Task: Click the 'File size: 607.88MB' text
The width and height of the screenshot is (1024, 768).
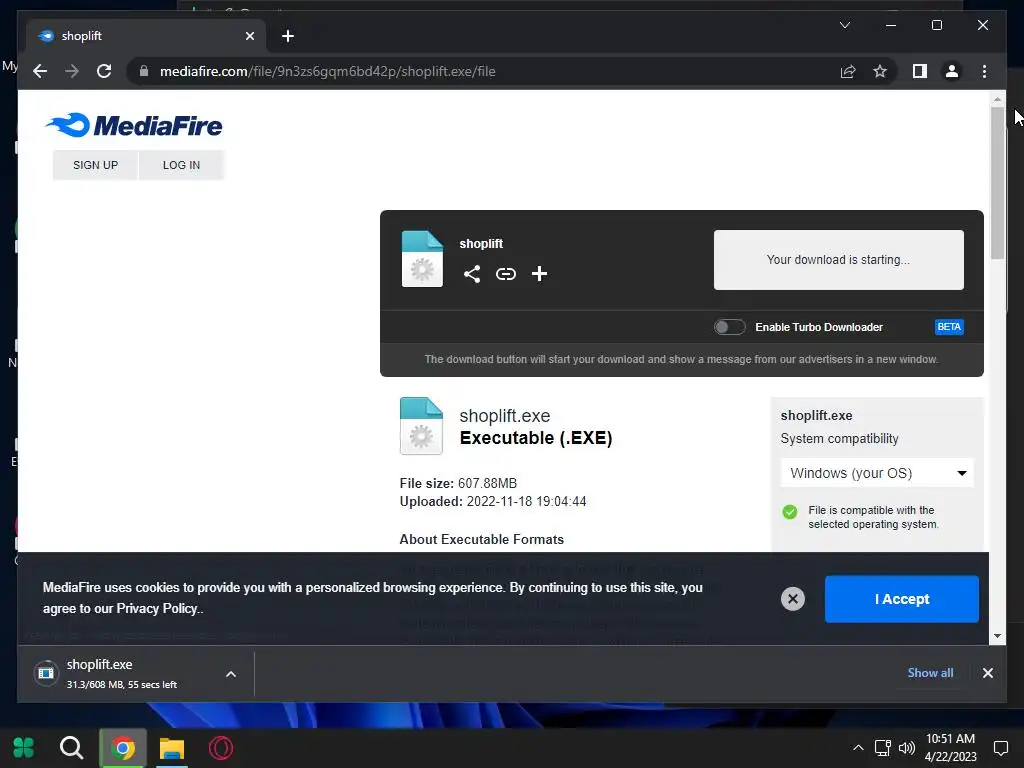Action: 458,483
